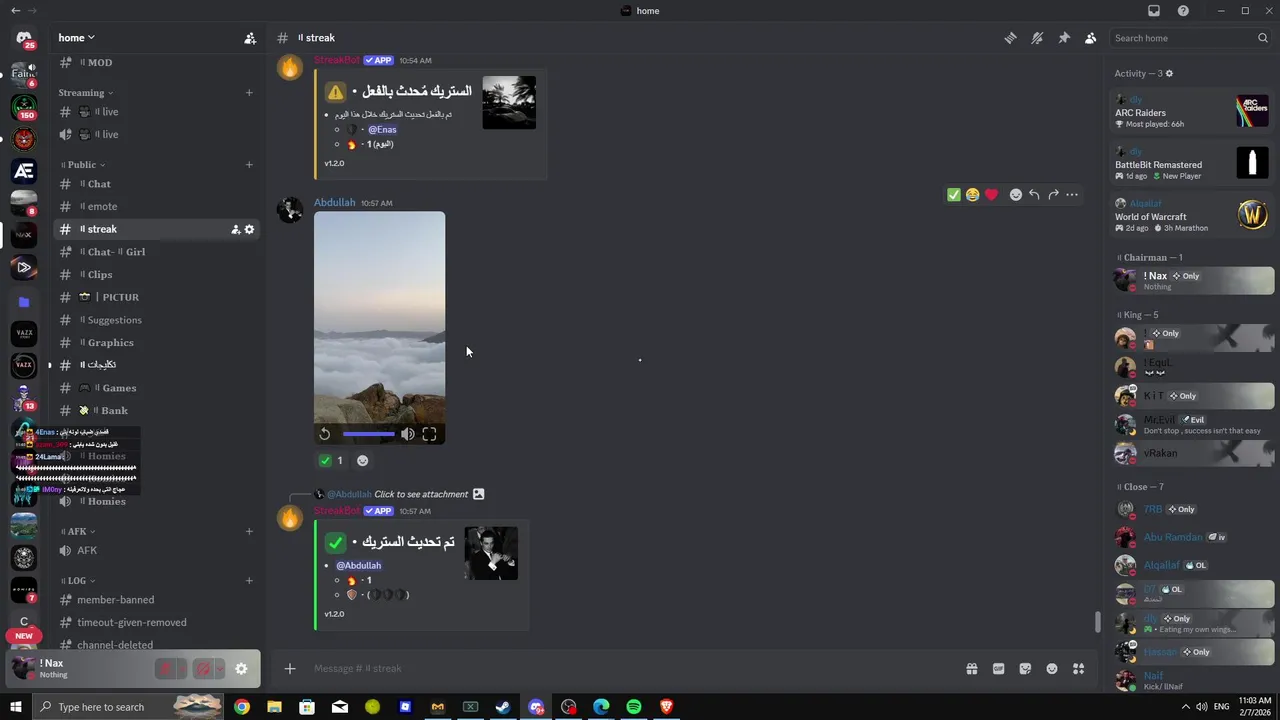Image resolution: width=1280 pixels, height=720 pixels.
Task: Open the Chat text channel
Action: click(156, 184)
